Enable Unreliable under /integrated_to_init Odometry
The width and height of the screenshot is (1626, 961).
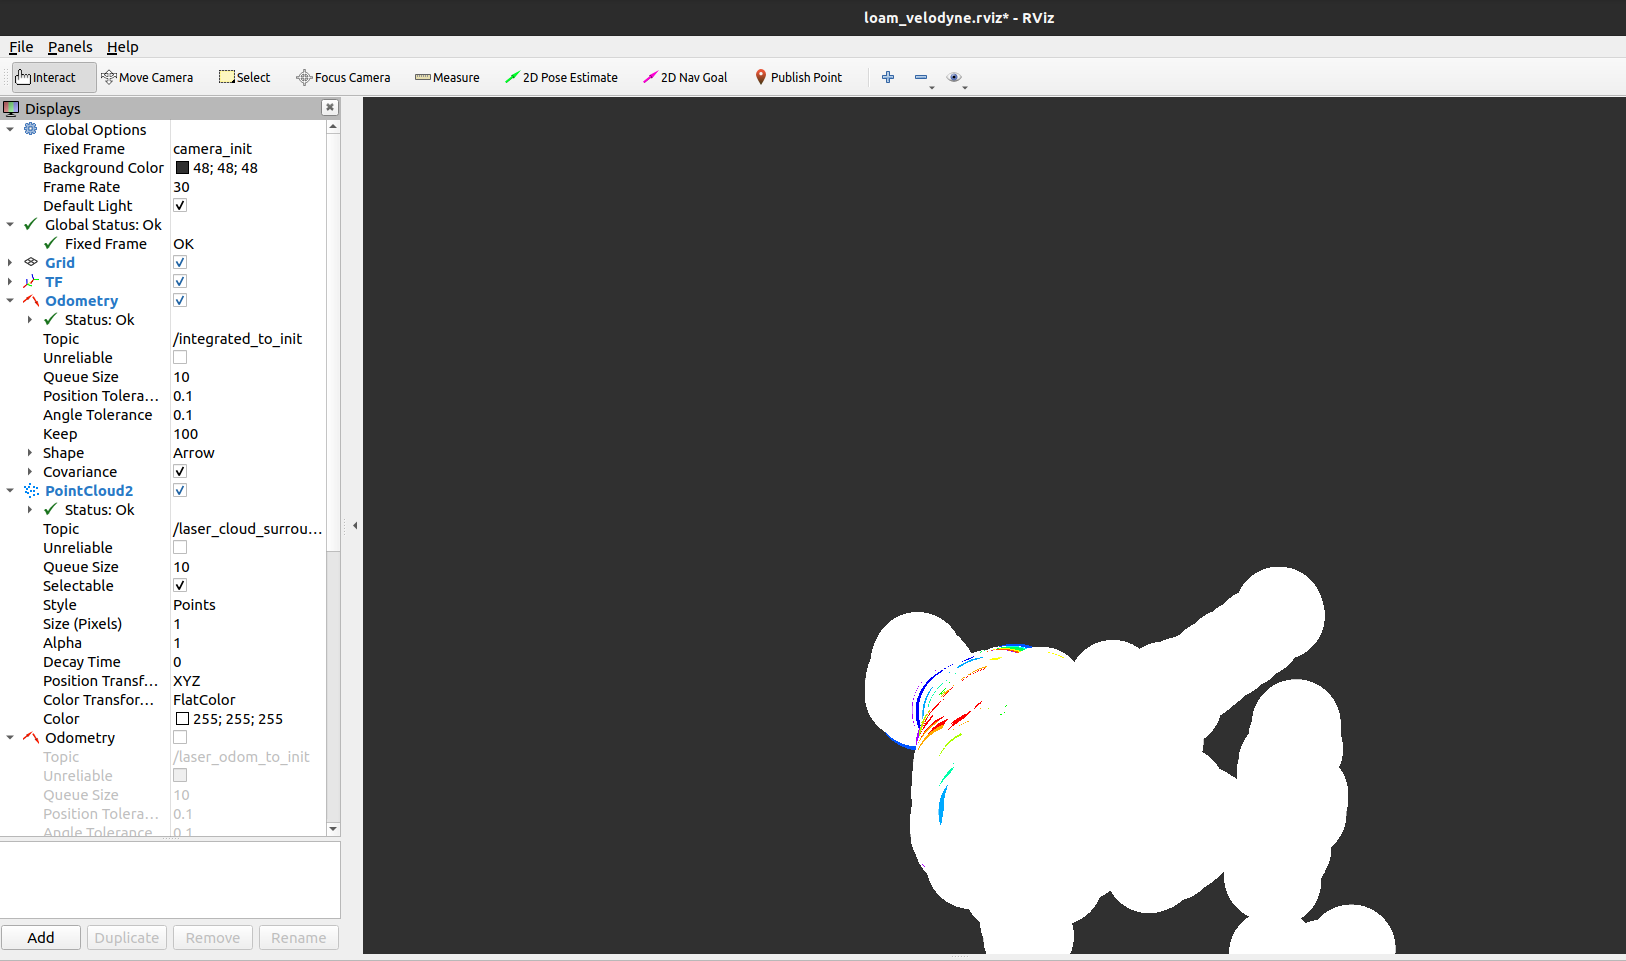pyautogui.click(x=180, y=357)
